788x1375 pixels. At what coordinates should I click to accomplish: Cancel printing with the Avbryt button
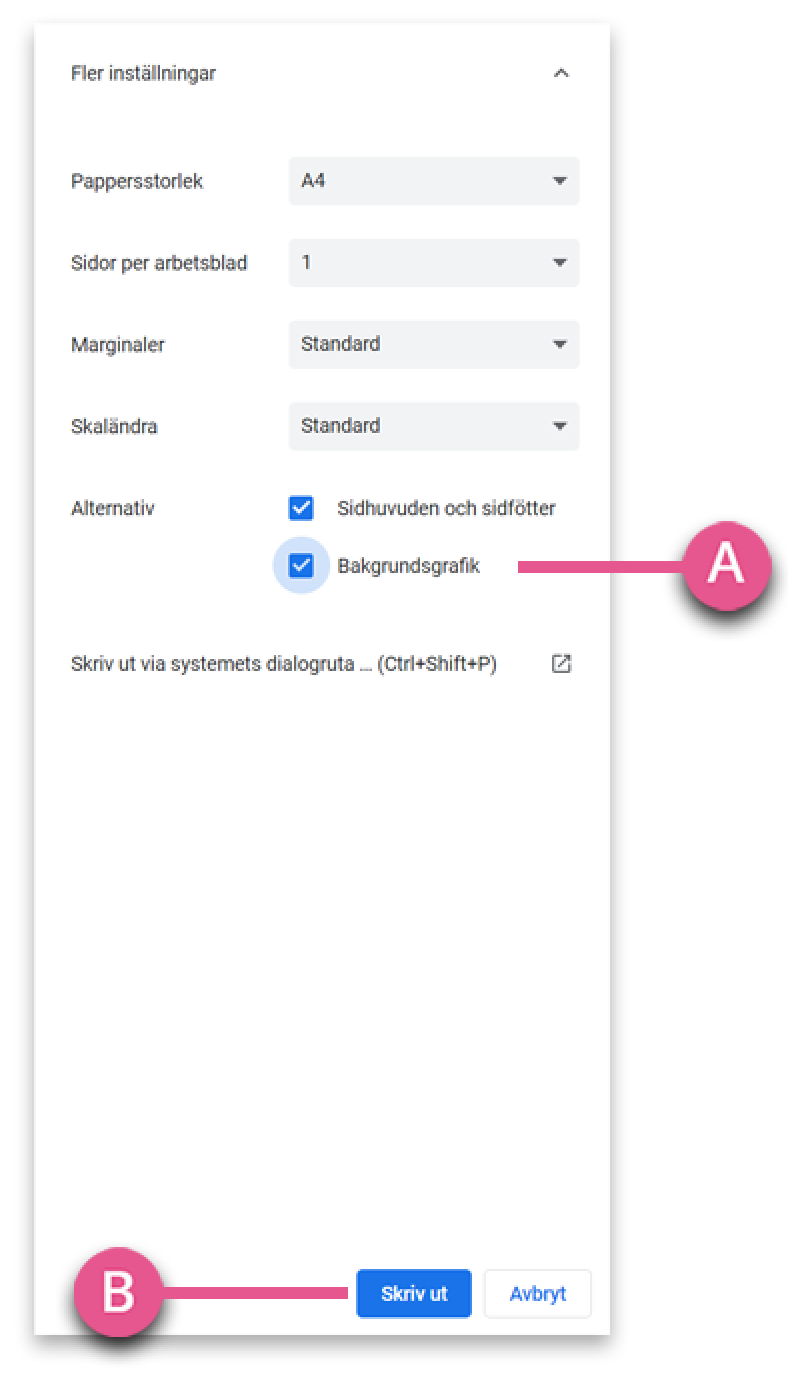(x=538, y=1294)
